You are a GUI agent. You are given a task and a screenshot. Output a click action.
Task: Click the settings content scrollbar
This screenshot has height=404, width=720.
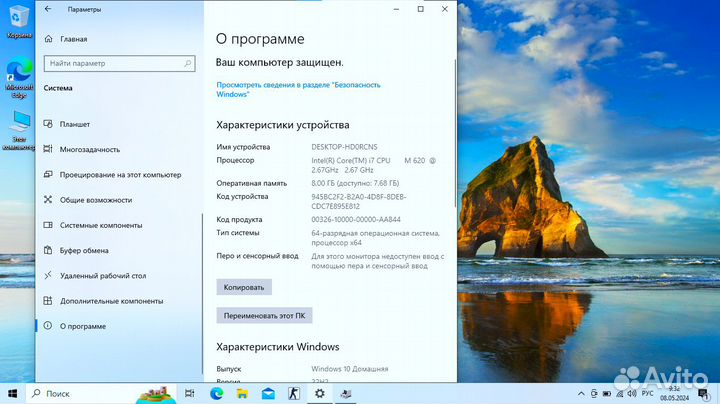click(456, 133)
